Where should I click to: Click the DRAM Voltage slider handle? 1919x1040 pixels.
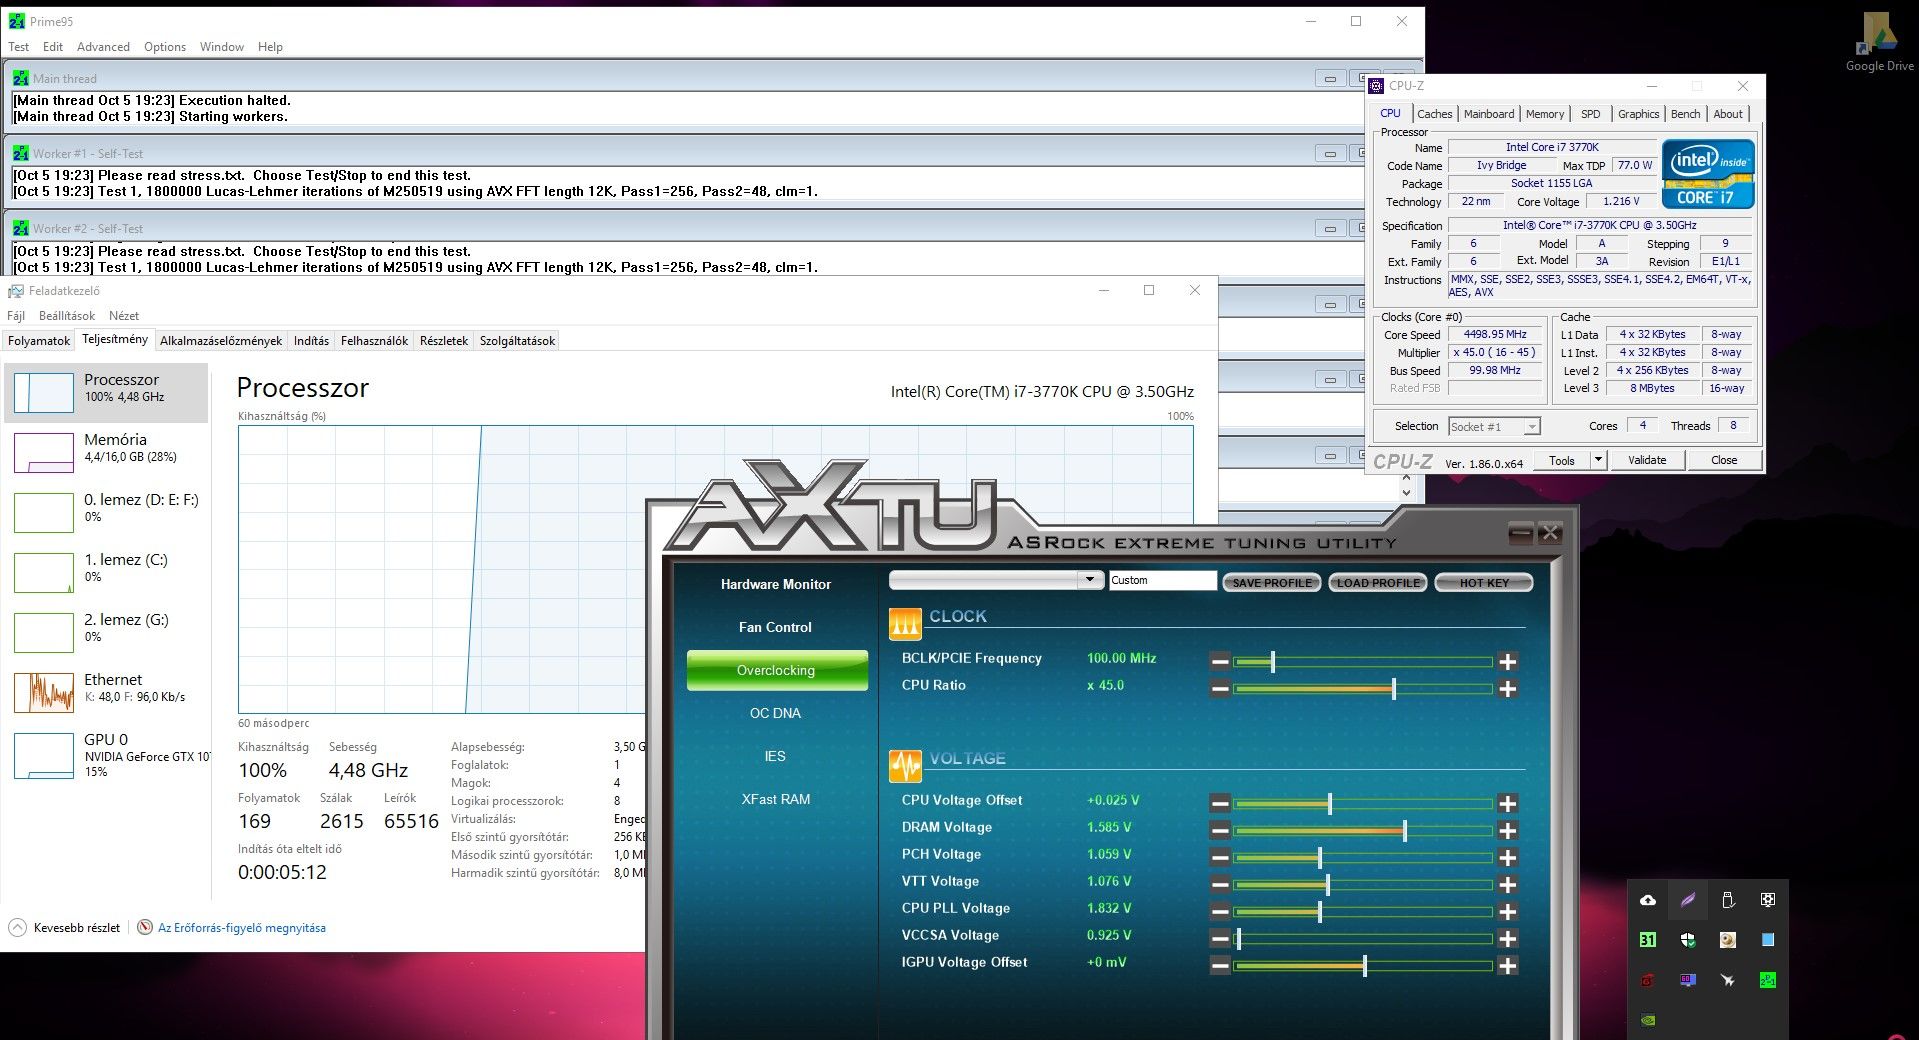1404,830
